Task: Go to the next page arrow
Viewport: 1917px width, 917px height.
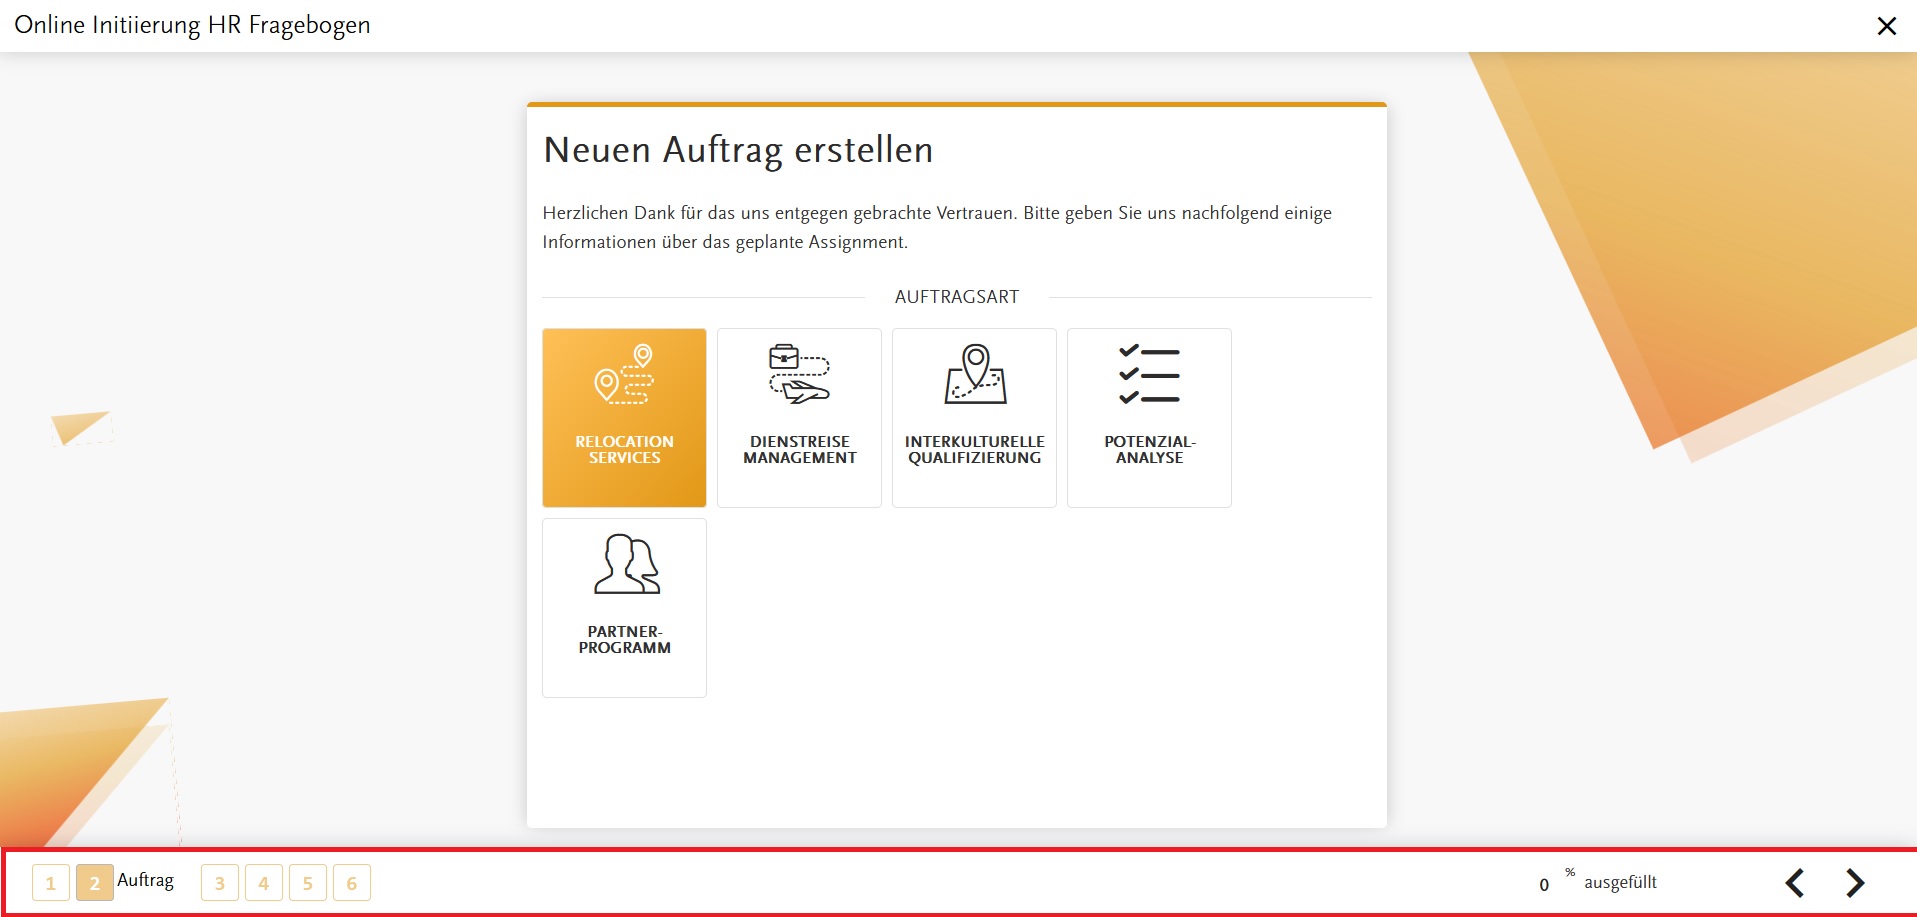Action: [x=1855, y=883]
